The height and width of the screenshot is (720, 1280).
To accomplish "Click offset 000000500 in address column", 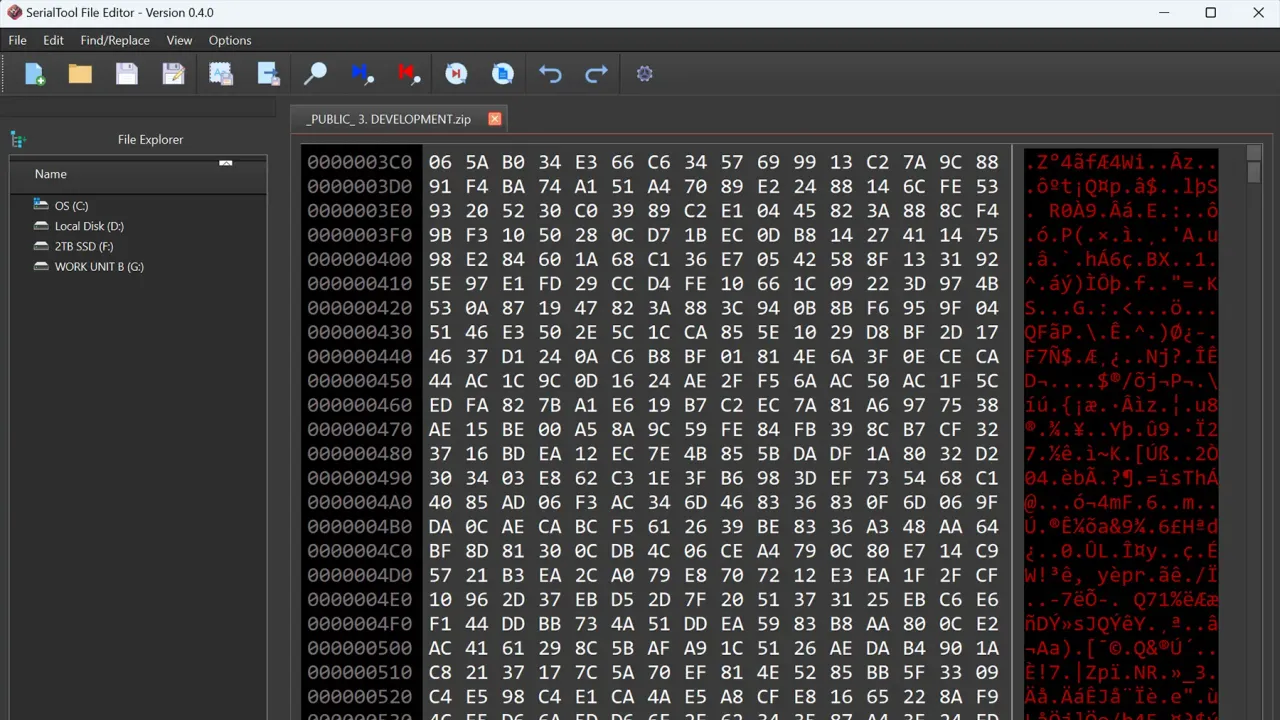I will pyautogui.click(x=360, y=648).
